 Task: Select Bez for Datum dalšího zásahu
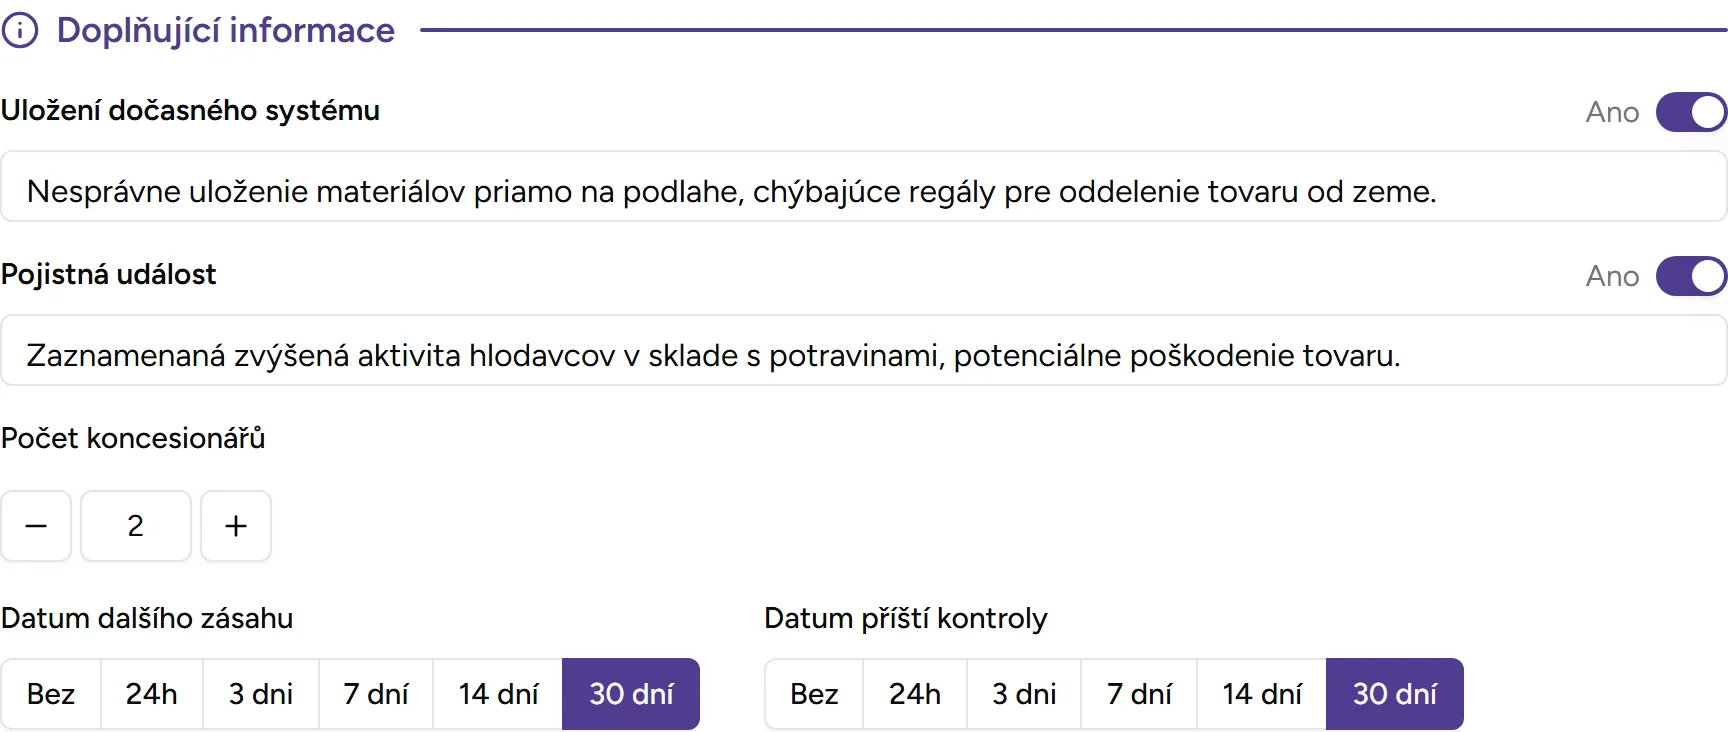tap(52, 694)
